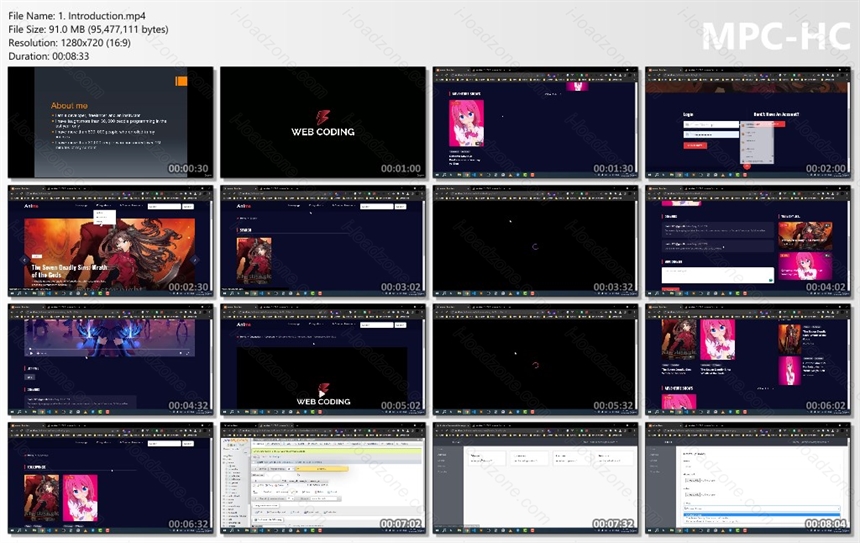Image resolution: width=860 pixels, height=543 pixels.
Task: Click the File Size 91.0 MB line
Action: (88, 30)
